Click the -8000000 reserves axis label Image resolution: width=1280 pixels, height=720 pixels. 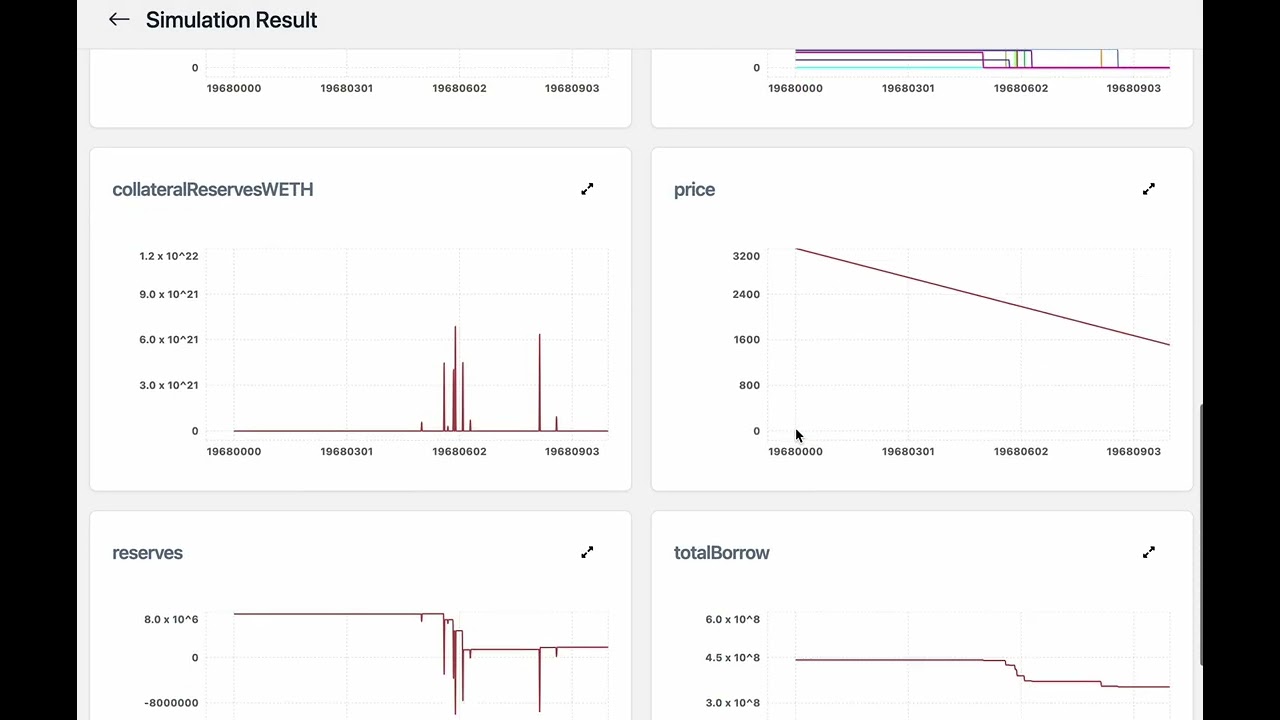click(x=171, y=703)
